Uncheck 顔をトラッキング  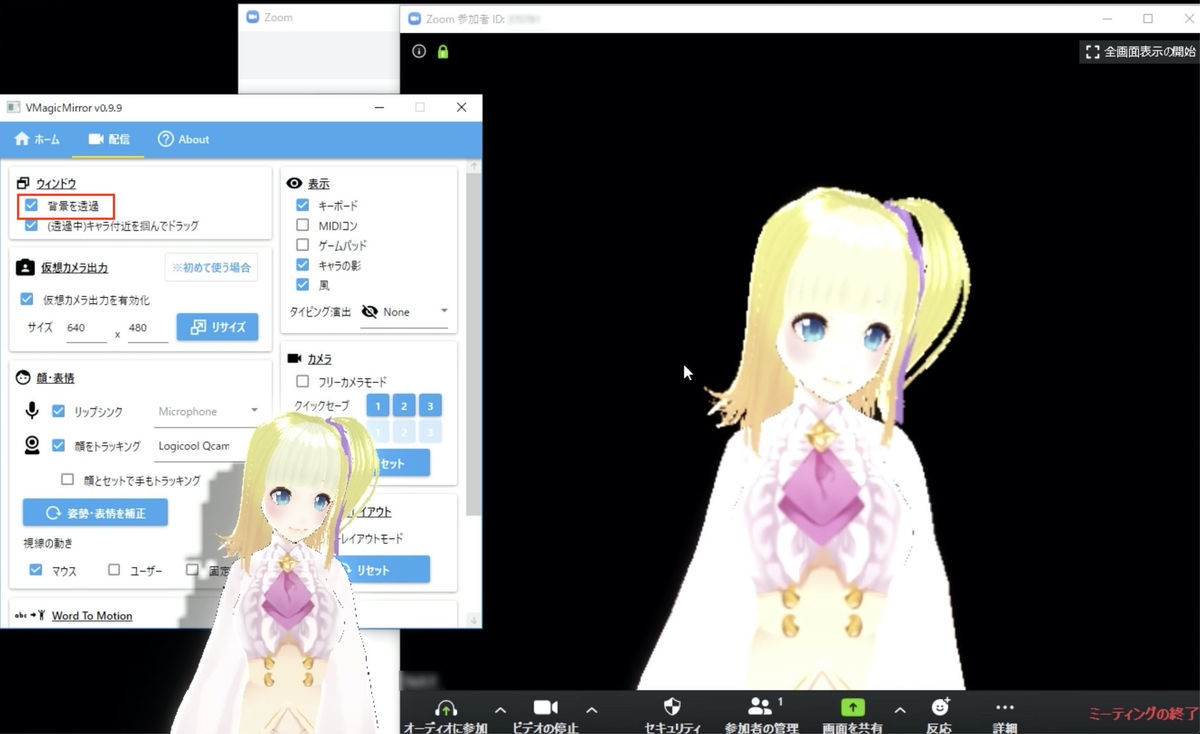pyautogui.click(x=59, y=446)
